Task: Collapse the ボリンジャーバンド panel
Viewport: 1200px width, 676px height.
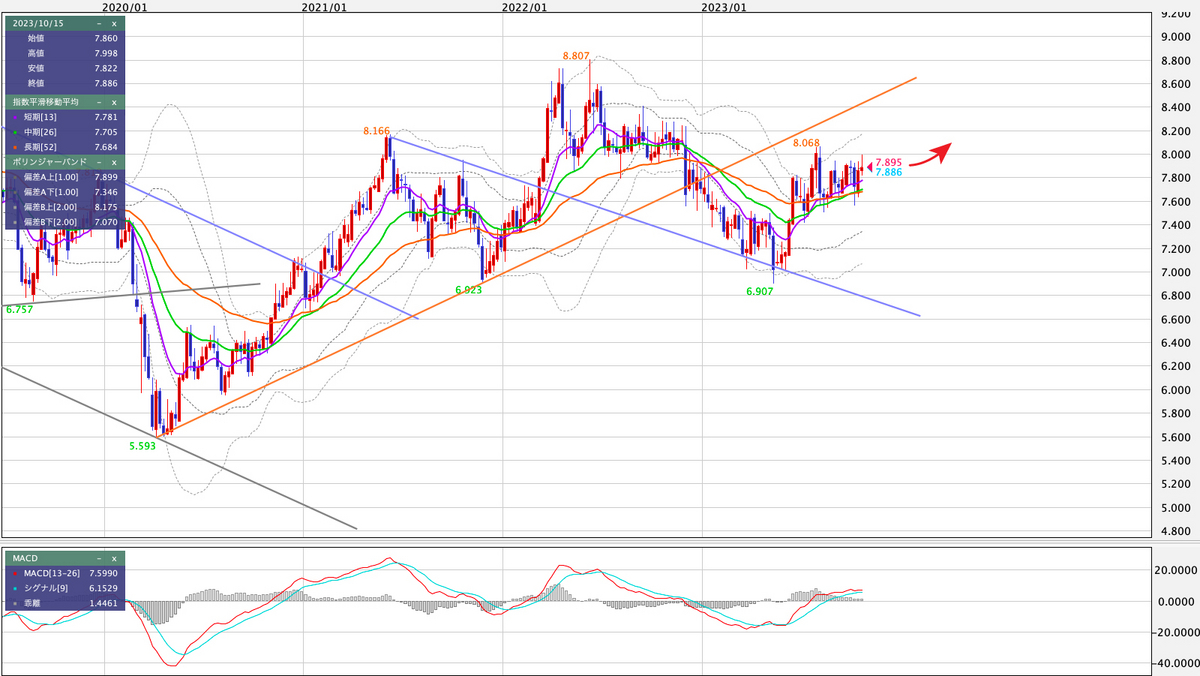Action: pos(100,160)
